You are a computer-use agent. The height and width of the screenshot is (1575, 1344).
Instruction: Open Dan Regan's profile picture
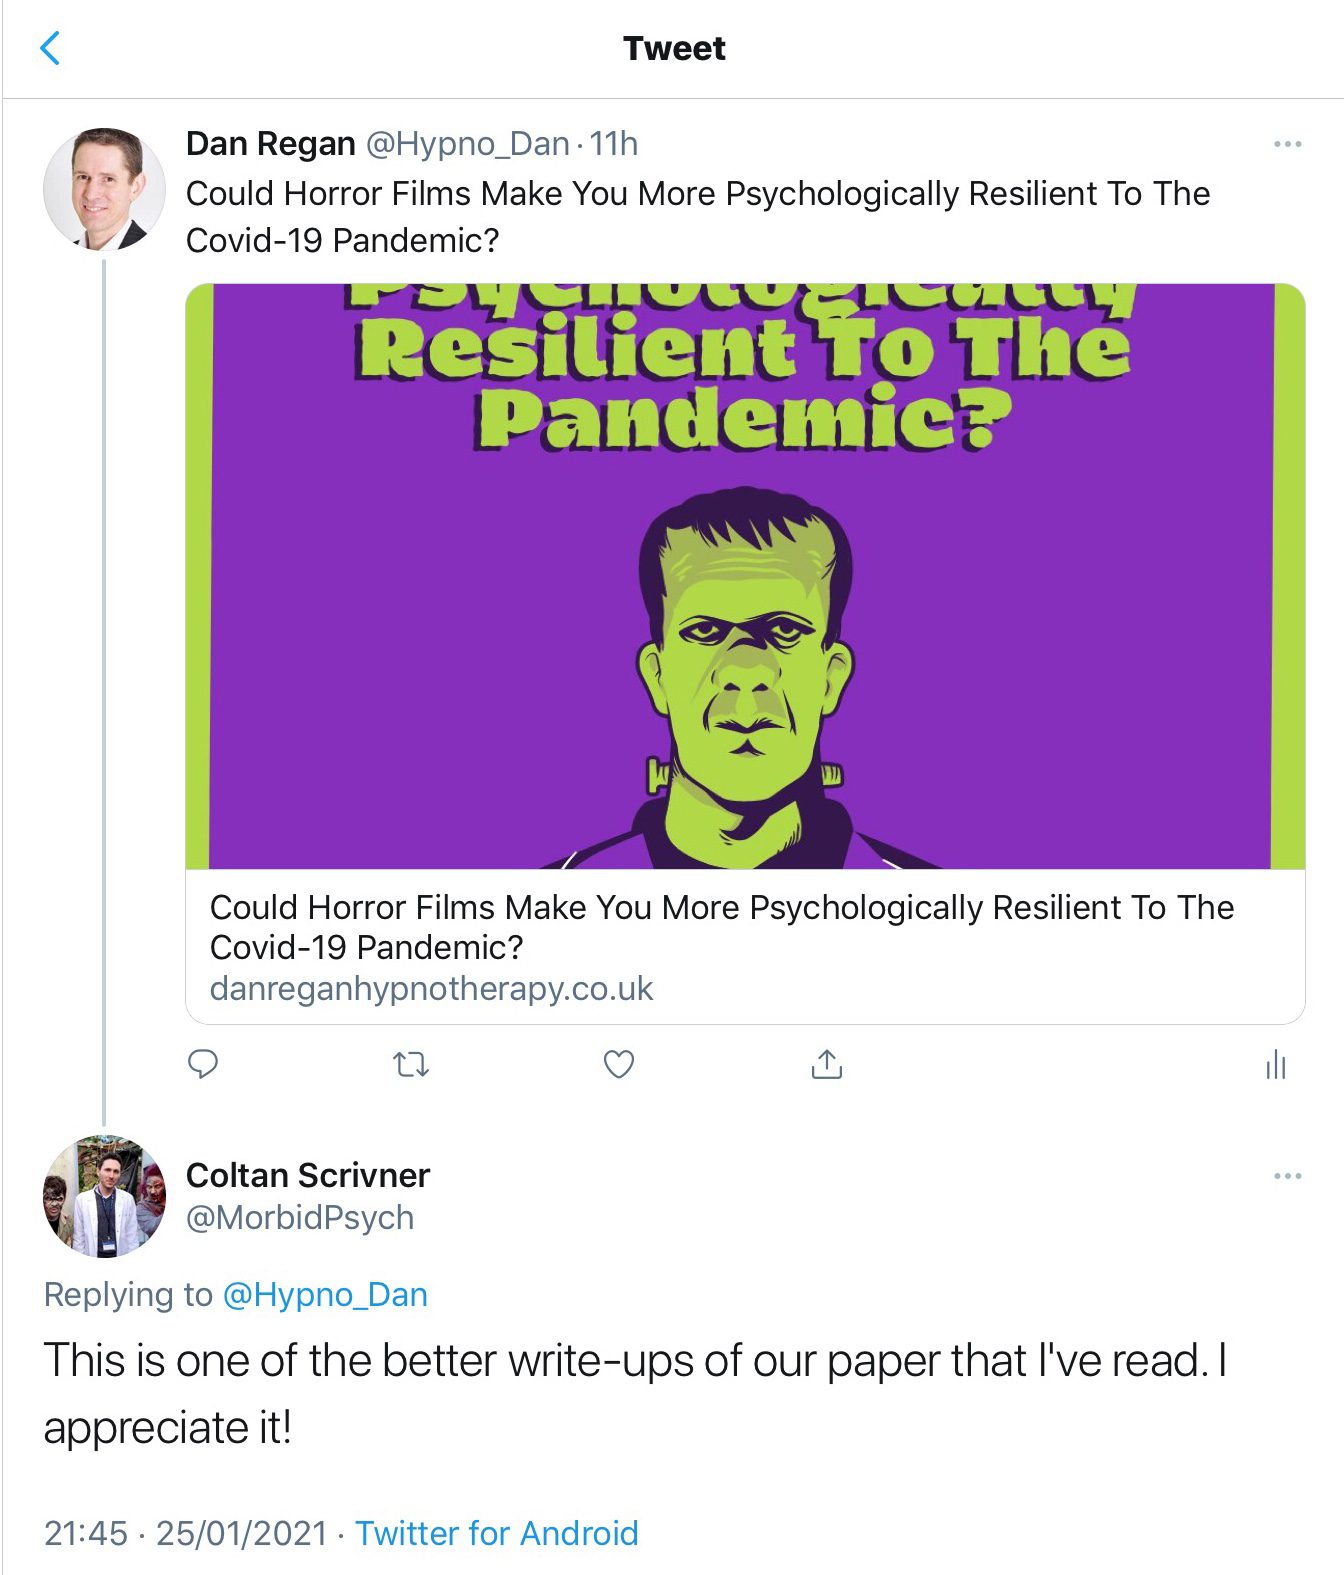pyautogui.click(x=104, y=189)
